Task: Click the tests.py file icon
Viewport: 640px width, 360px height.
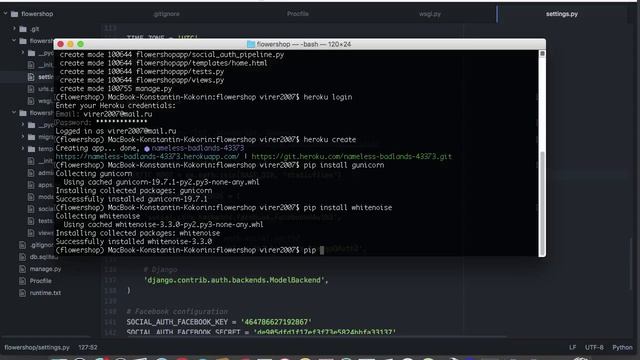Action: click(x=31, y=221)
